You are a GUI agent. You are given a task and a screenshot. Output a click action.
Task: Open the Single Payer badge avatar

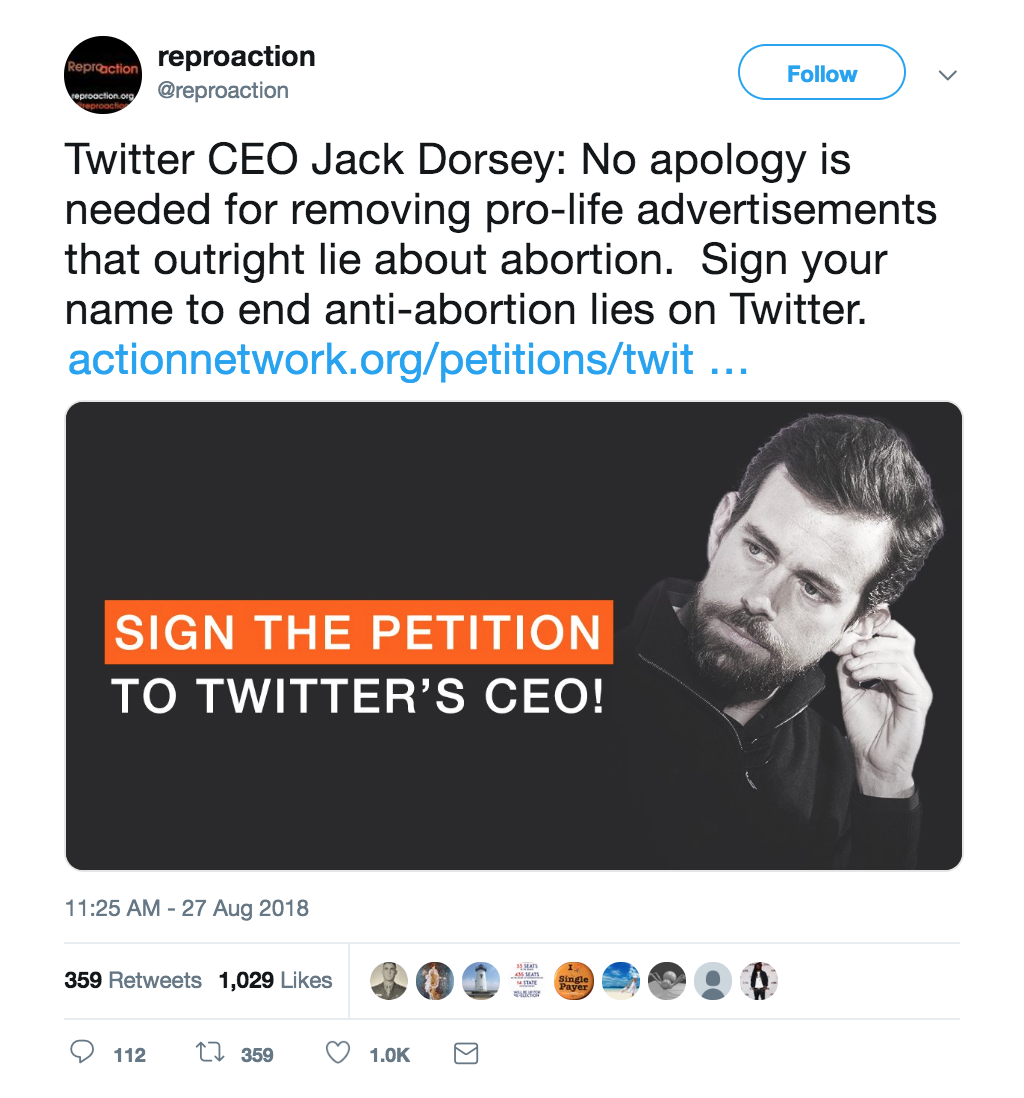point(573,981)
